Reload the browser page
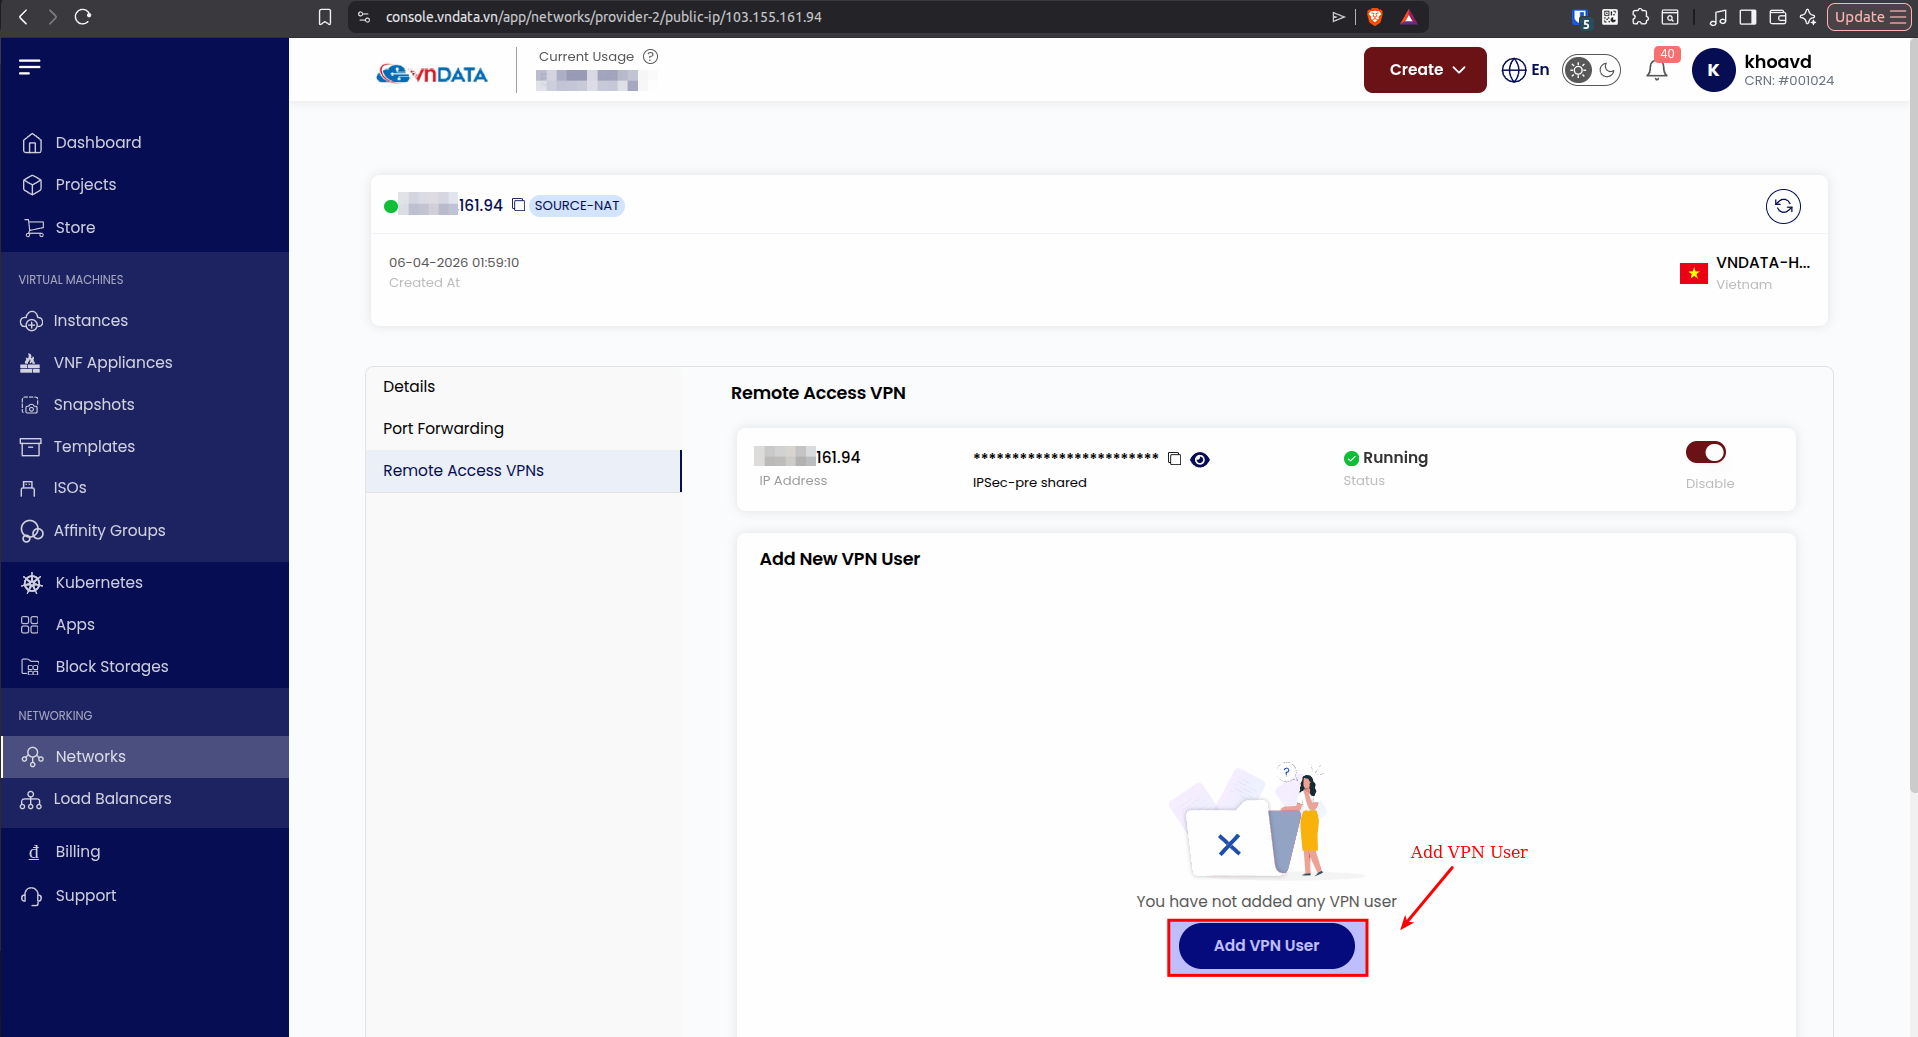The height and width of the screenshot is (1037, 1918). [x=83, y=17]
